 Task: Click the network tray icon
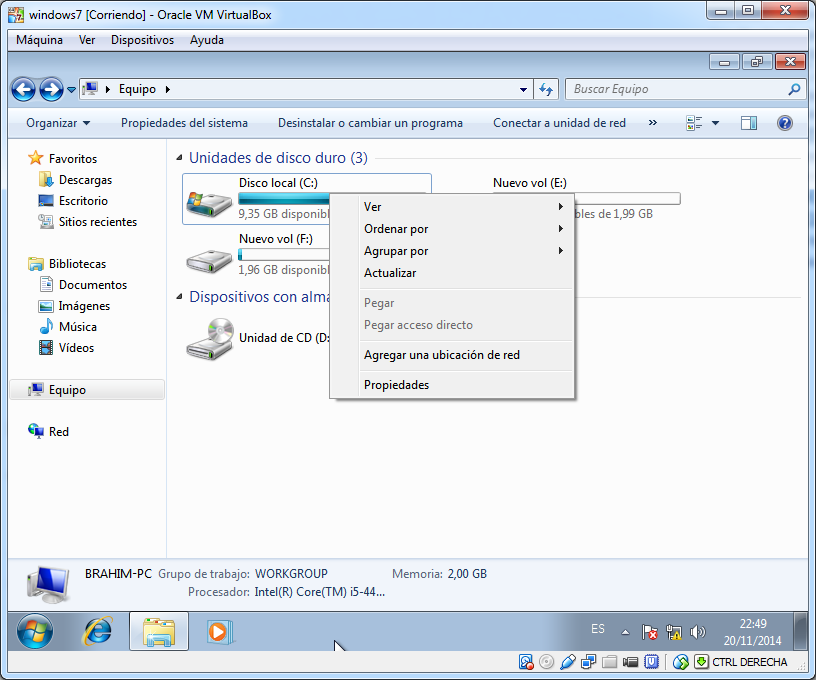point(673,632)
